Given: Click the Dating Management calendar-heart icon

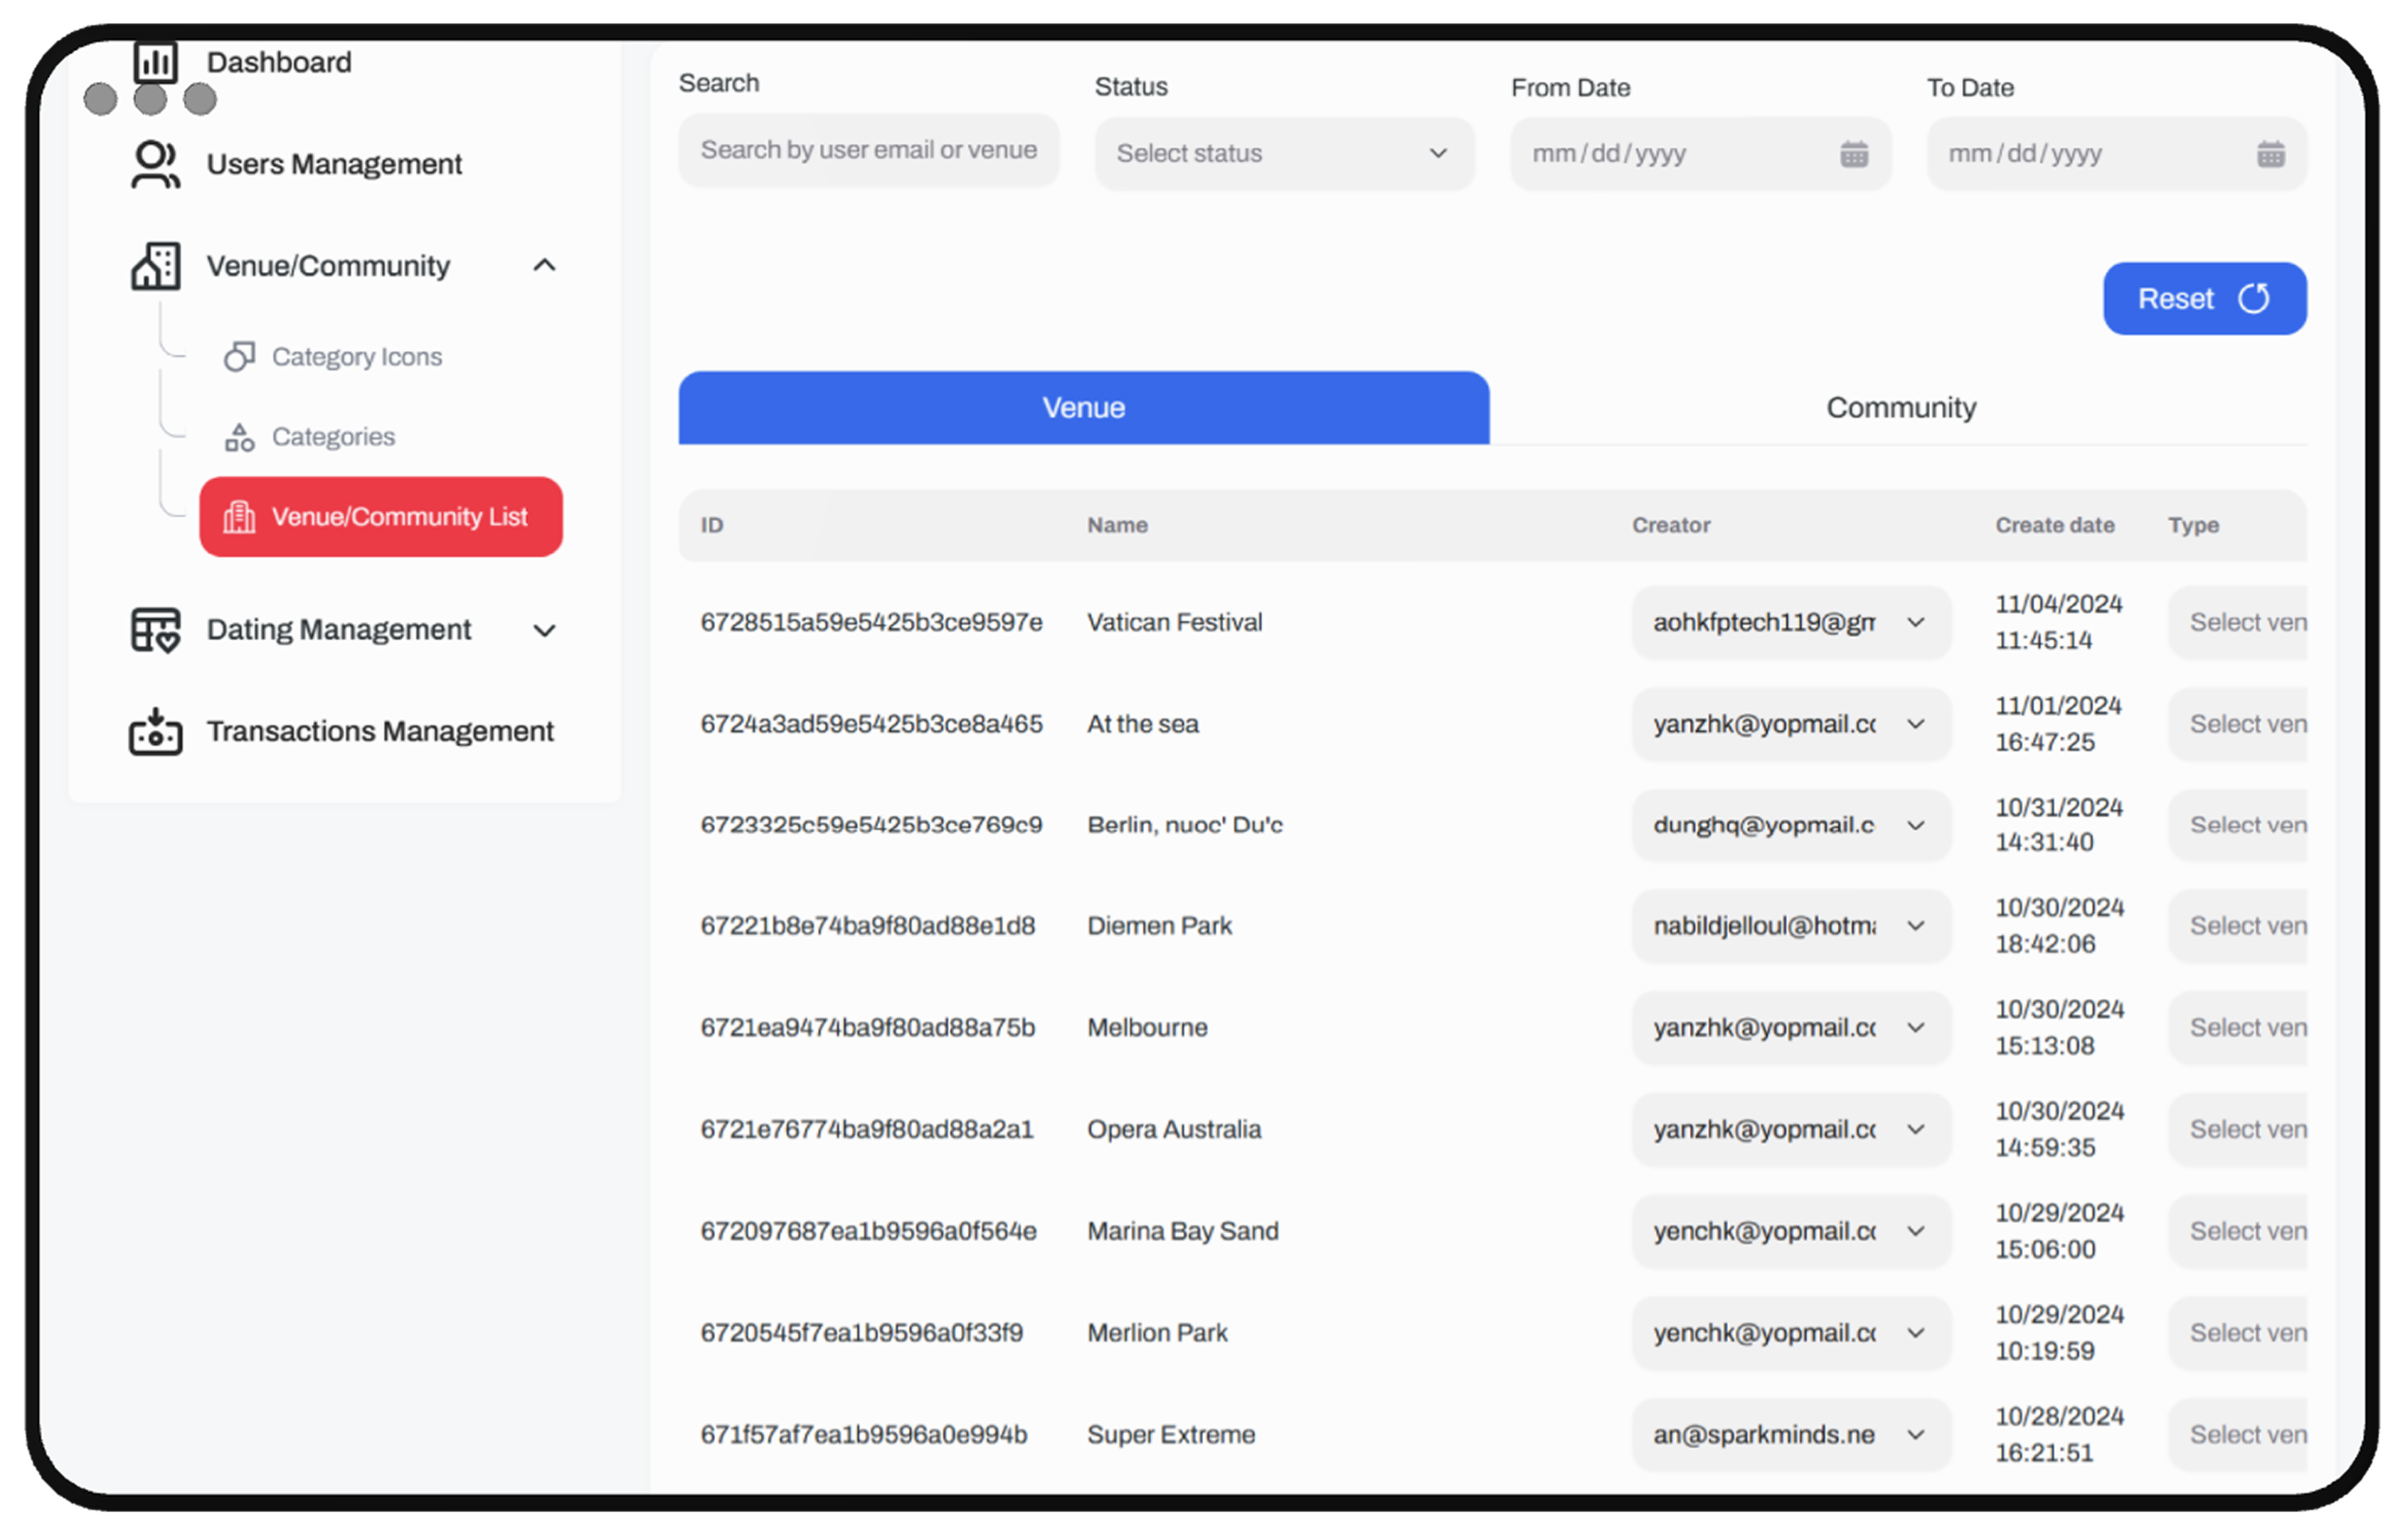Looking at the screenshot, I should pos(155,630).
